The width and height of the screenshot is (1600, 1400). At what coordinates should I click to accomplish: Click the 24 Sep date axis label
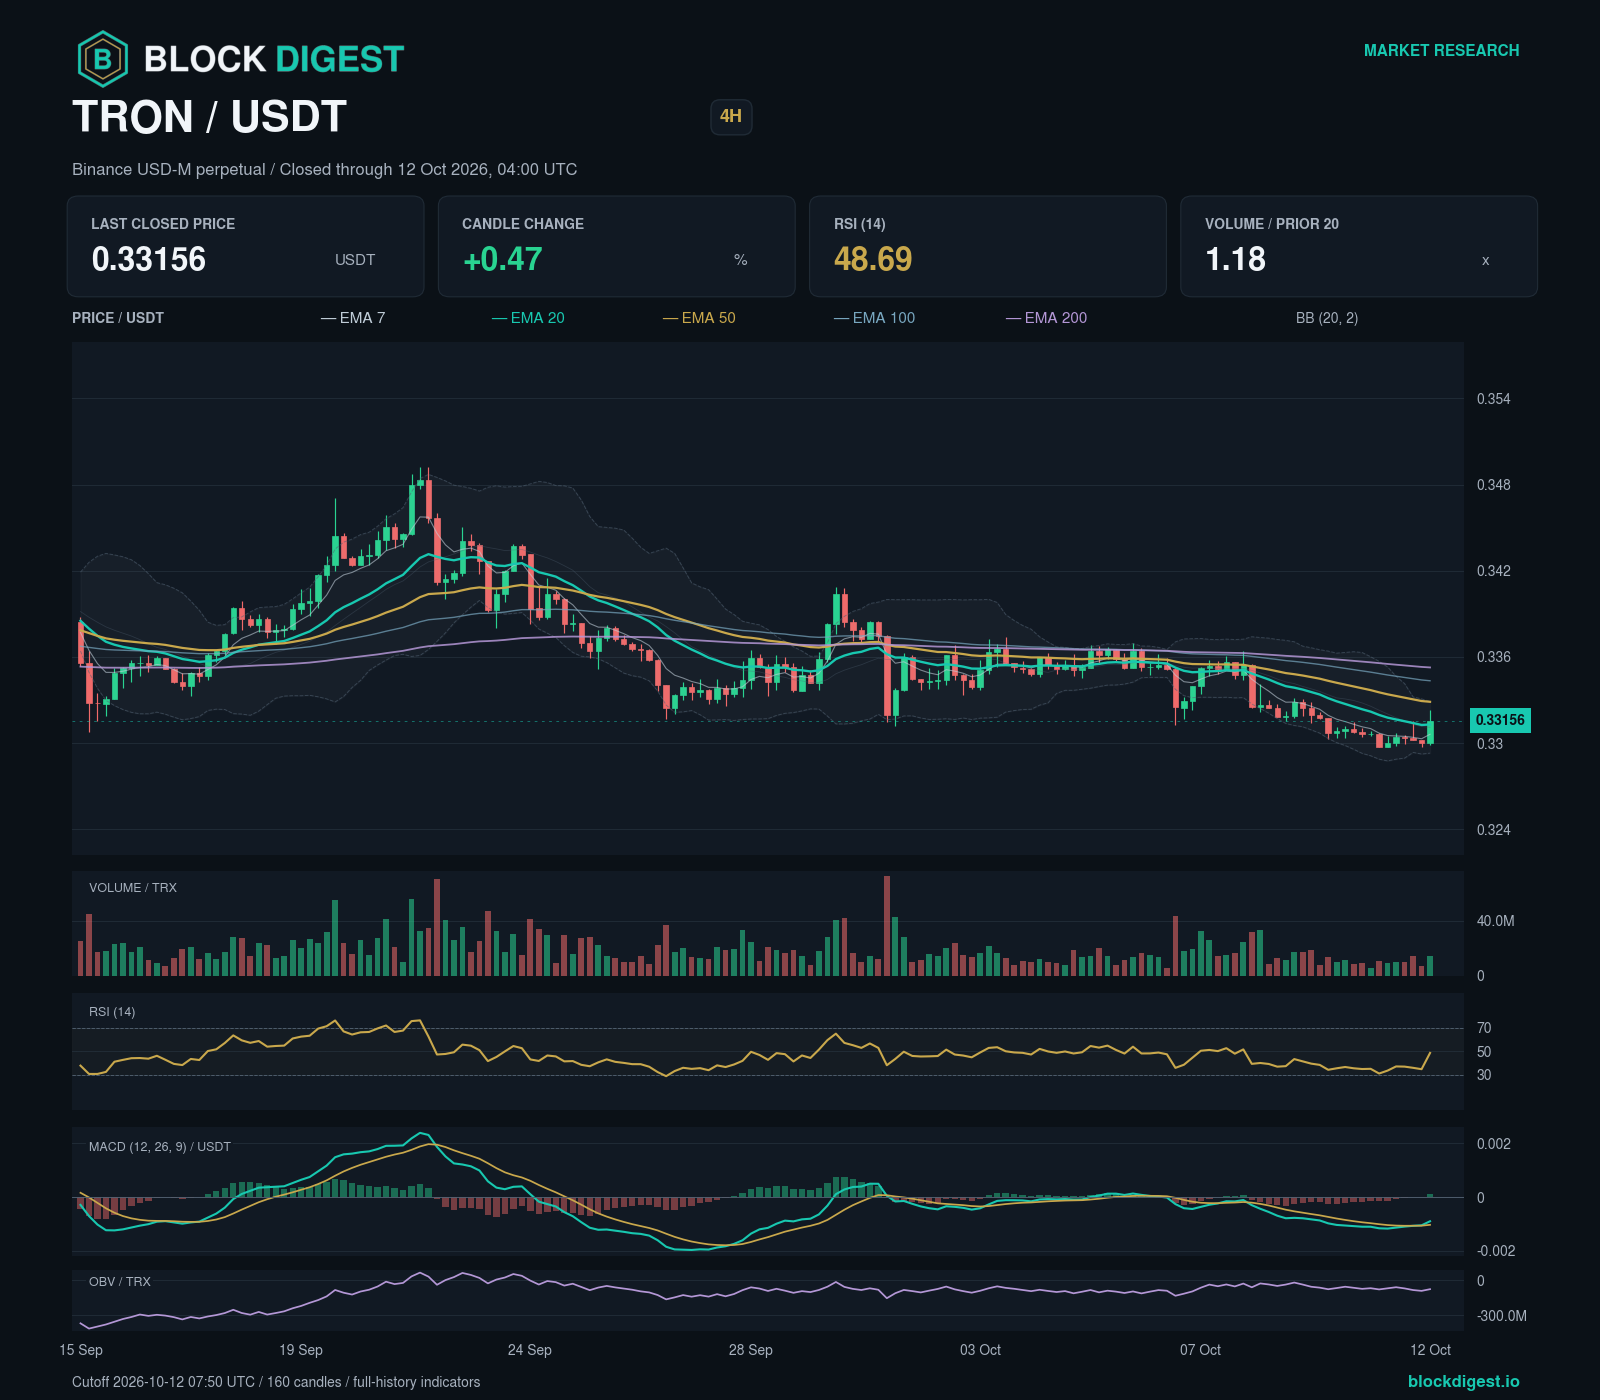click(530, 1350)
